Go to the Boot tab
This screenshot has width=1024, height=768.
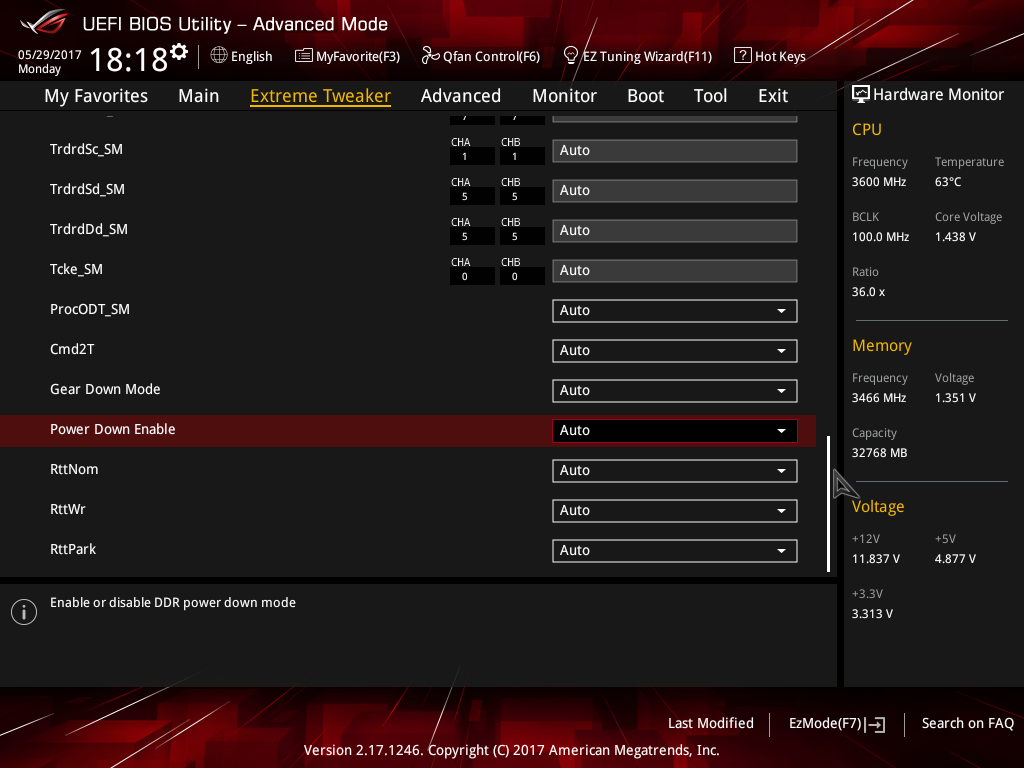click(645, 96)
